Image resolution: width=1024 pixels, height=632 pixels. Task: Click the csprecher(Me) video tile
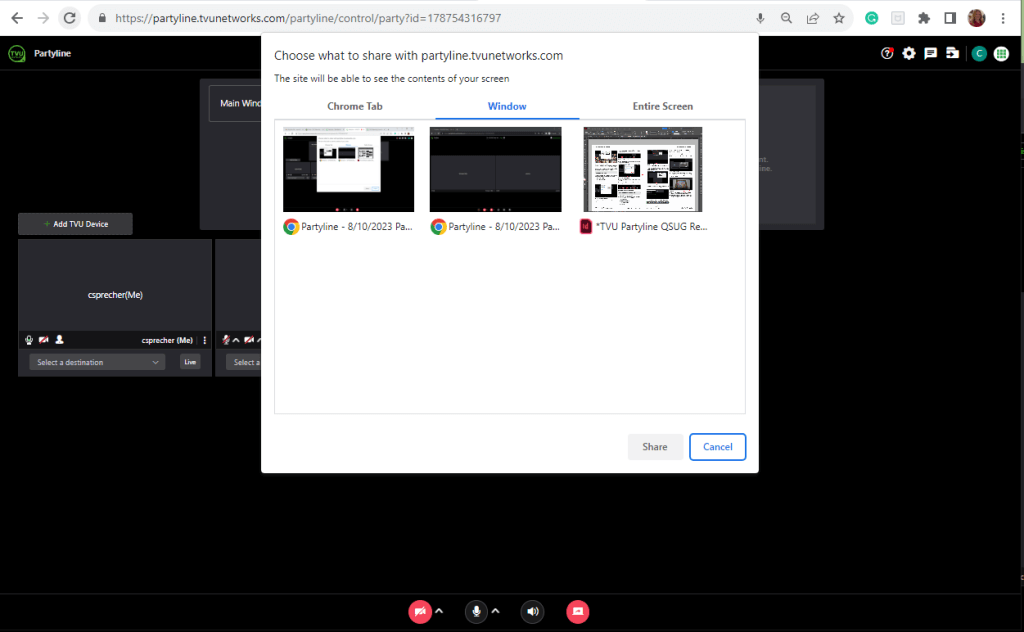pos(115,285)
